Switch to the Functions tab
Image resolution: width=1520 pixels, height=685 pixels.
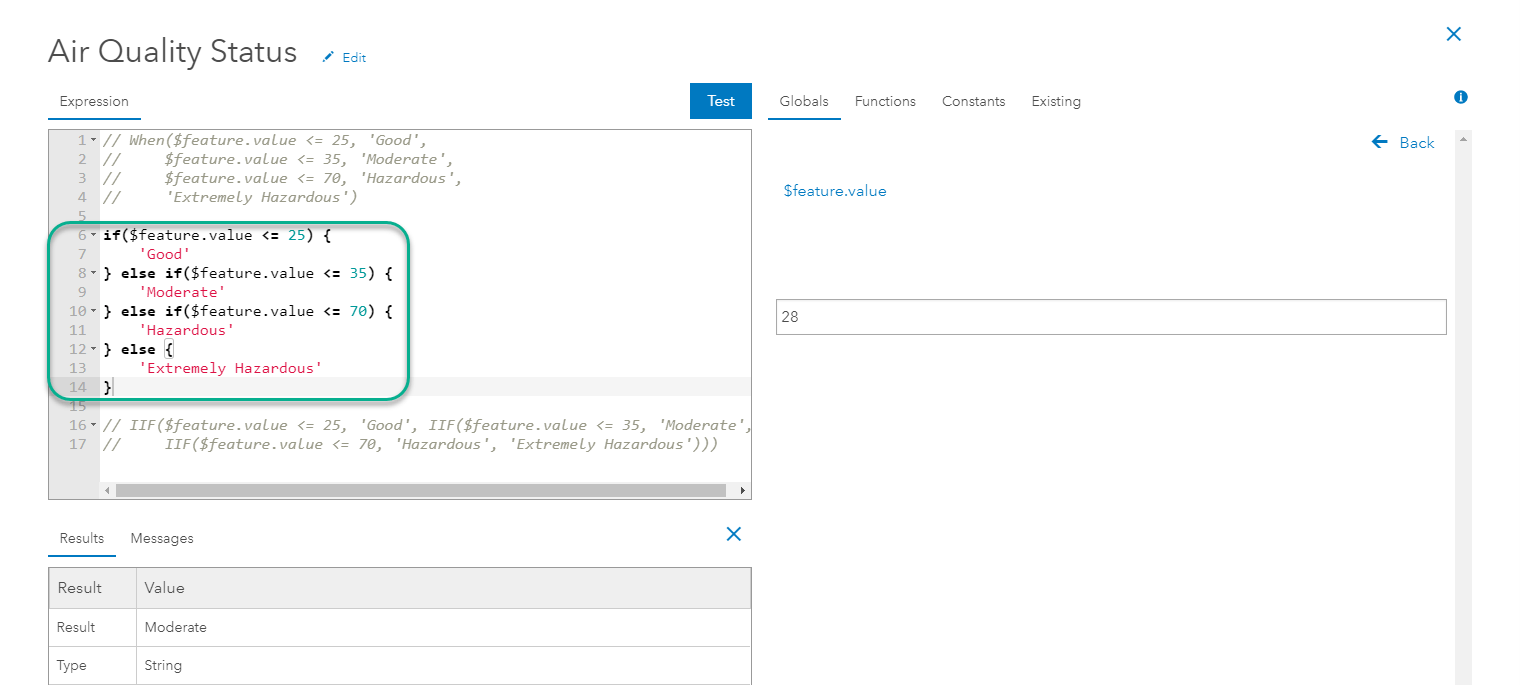click(x=885, y=101)
